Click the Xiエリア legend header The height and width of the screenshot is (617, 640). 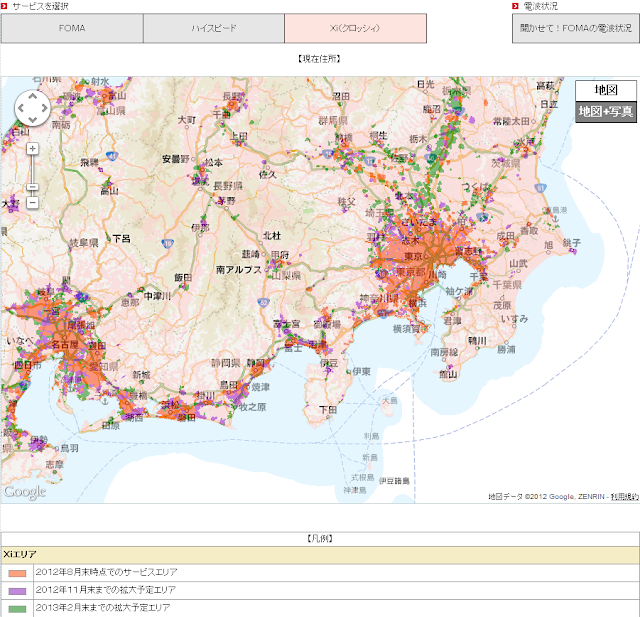[x=320, y=555]
